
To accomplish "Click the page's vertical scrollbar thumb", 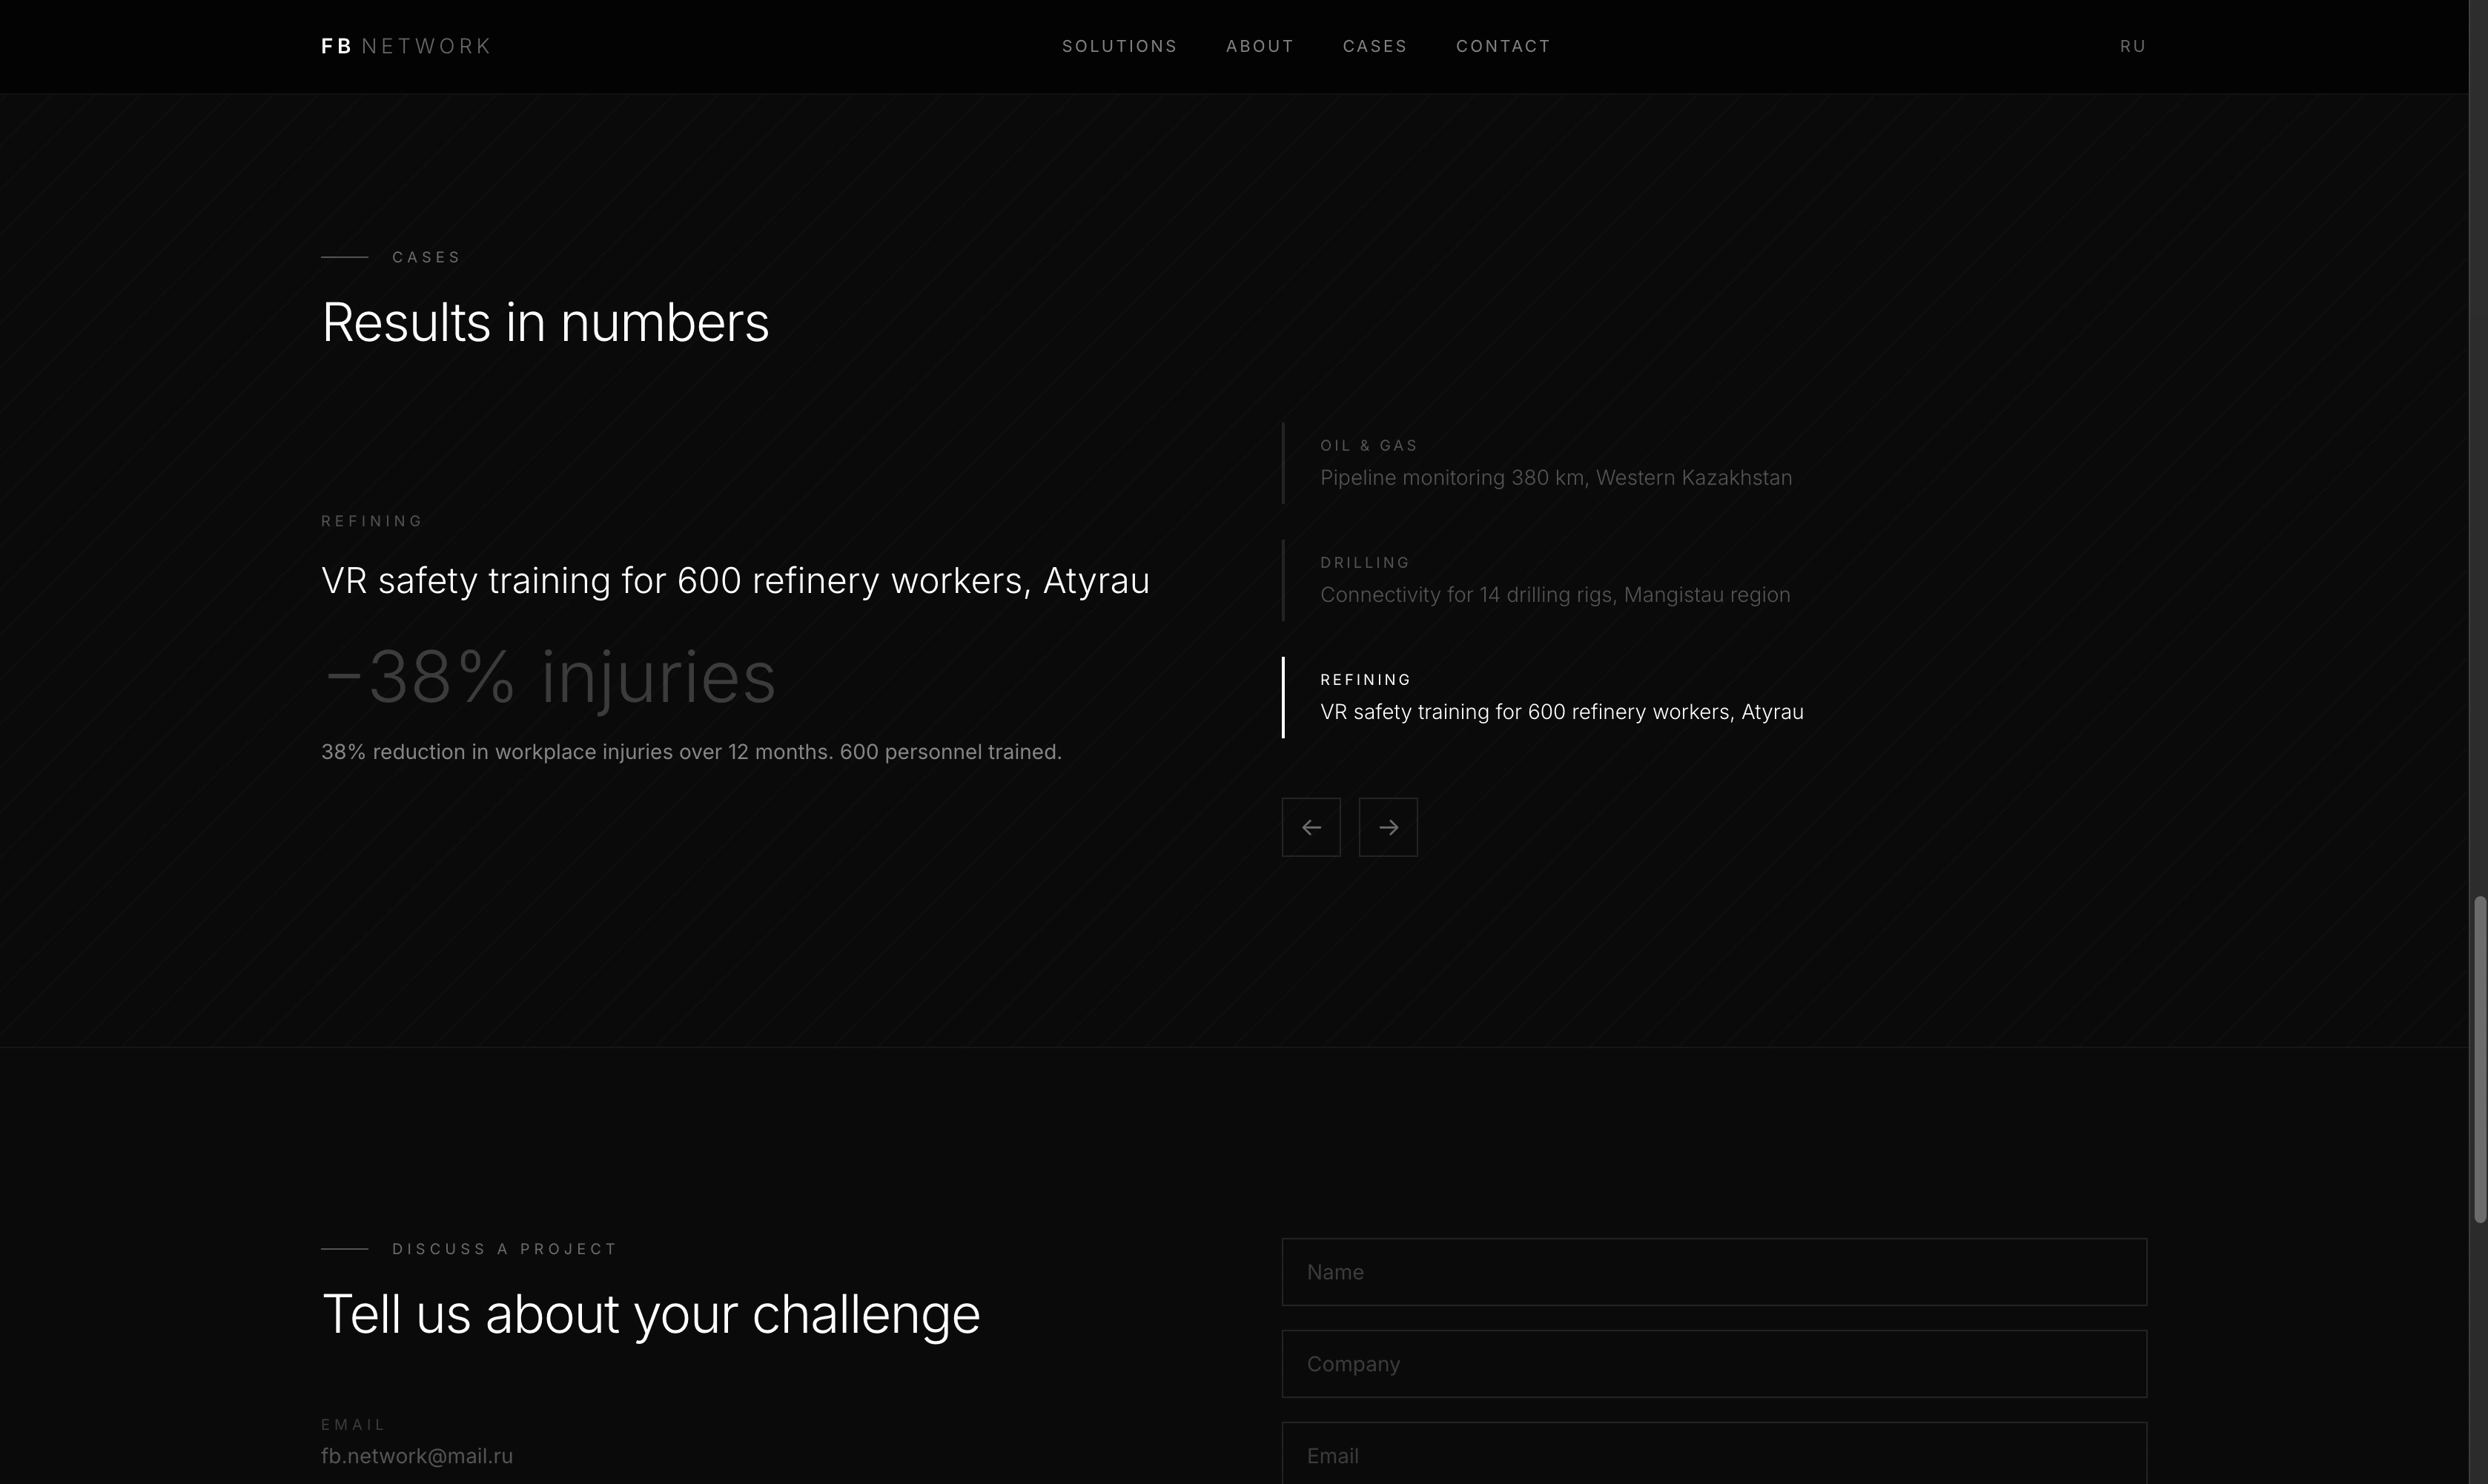I will click(2480, 1060).
